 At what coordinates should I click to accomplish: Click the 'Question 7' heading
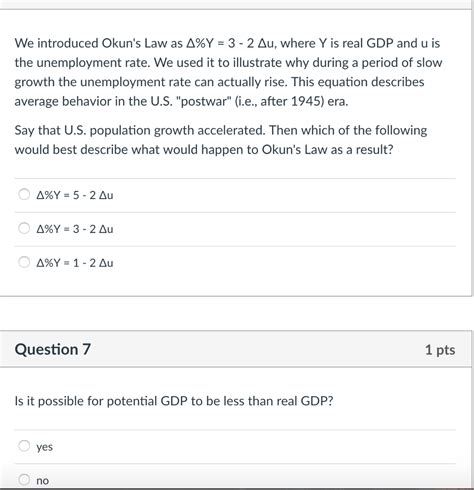53,349
